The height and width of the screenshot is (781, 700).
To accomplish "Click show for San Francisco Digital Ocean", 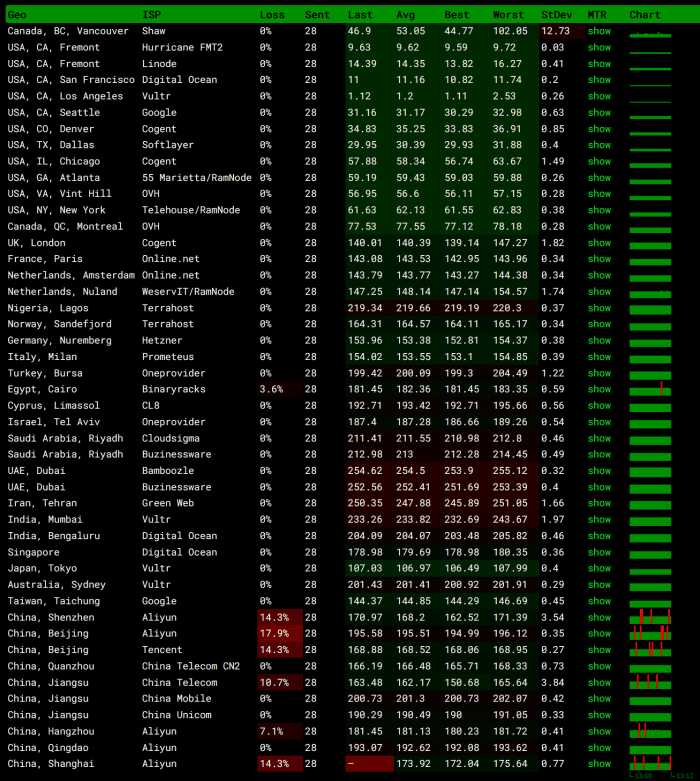I will click(x=599, y=80).
